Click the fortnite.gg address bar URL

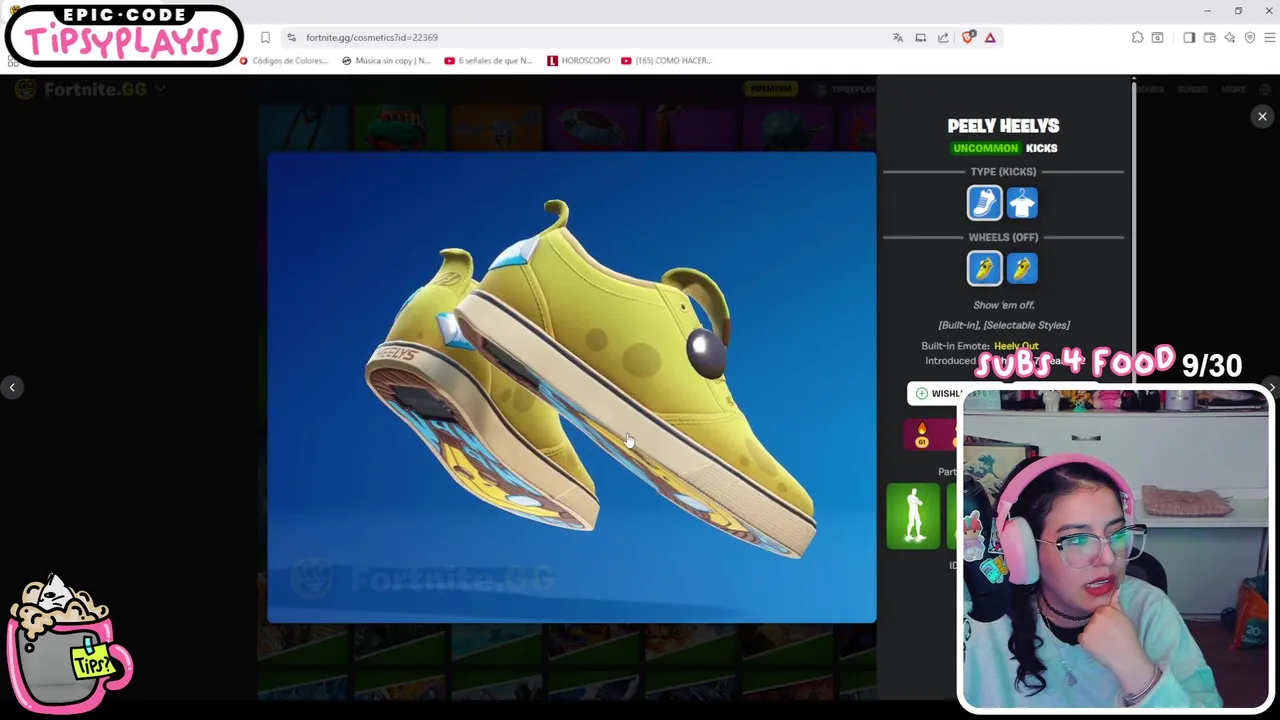coord(372,37)
